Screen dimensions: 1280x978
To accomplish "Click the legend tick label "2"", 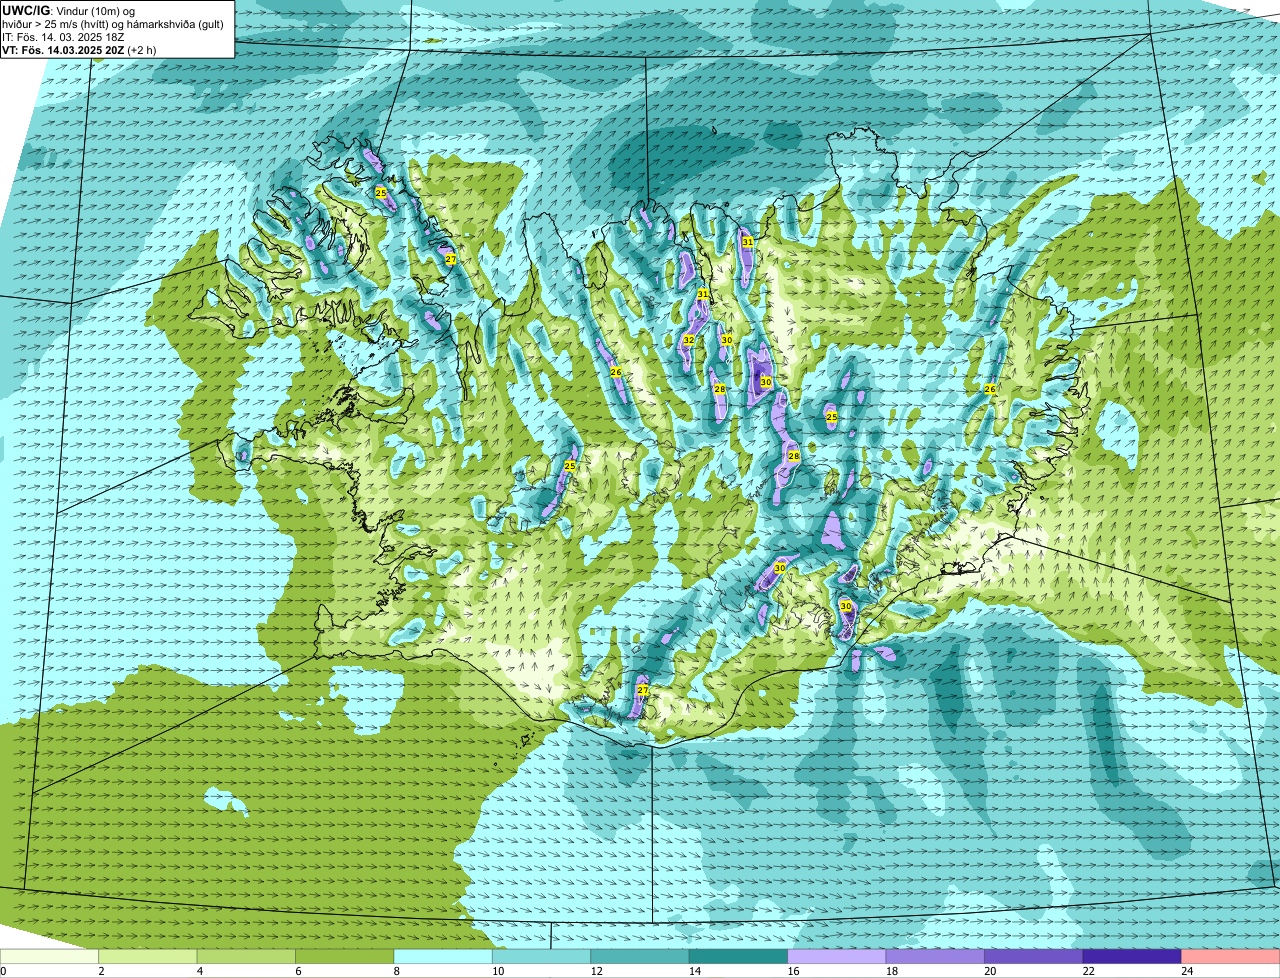I will tap(101, 971).
